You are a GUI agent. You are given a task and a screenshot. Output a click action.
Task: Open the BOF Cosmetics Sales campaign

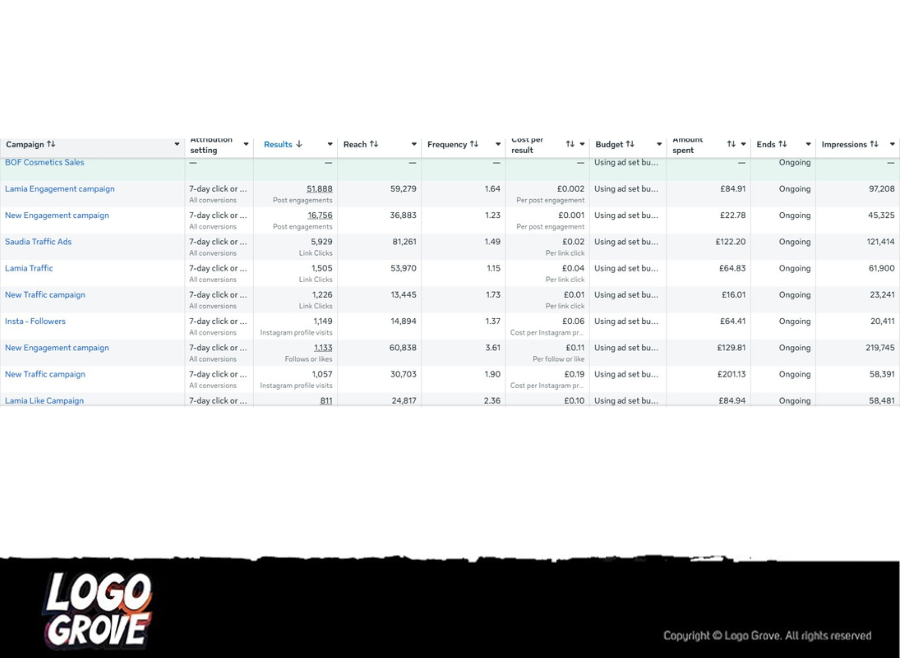(x=45, y=162)
